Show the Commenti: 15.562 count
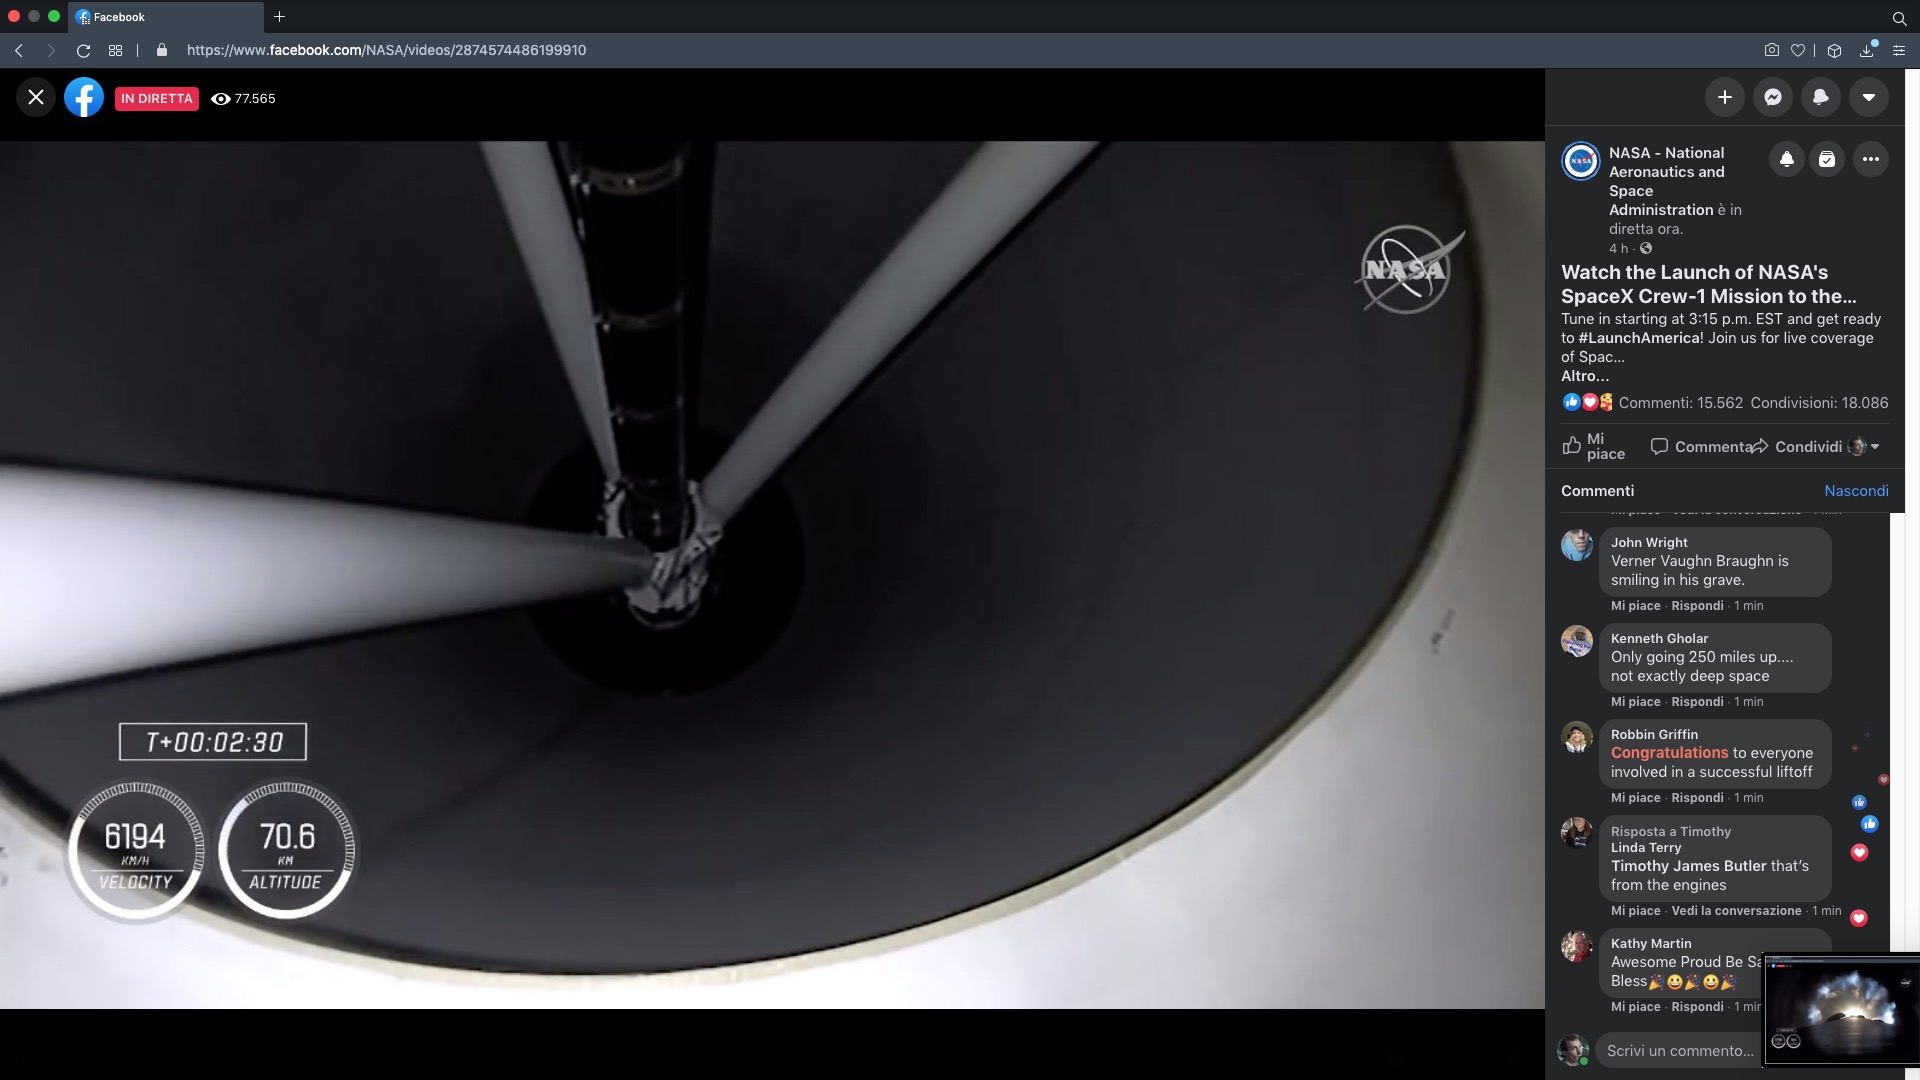Viewport: 1920px width, 1080px height. [x=1680, y=403]
